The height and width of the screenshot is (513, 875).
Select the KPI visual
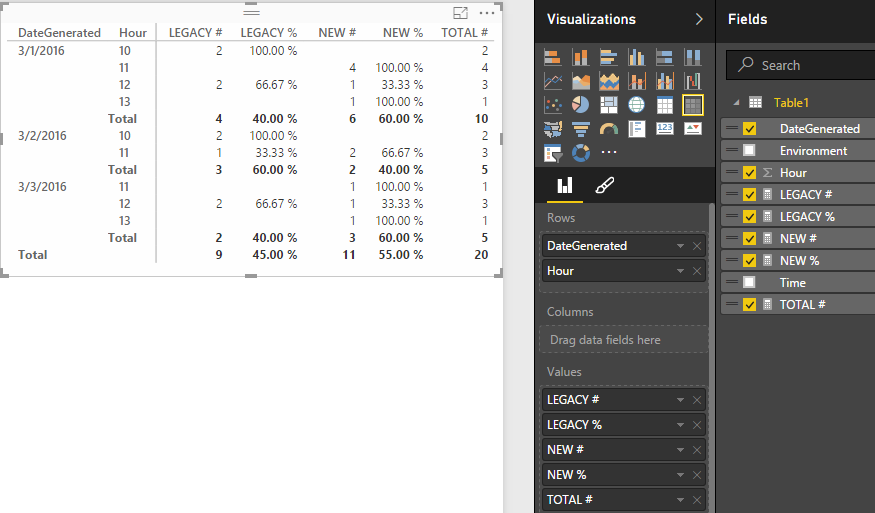(692, 129)
